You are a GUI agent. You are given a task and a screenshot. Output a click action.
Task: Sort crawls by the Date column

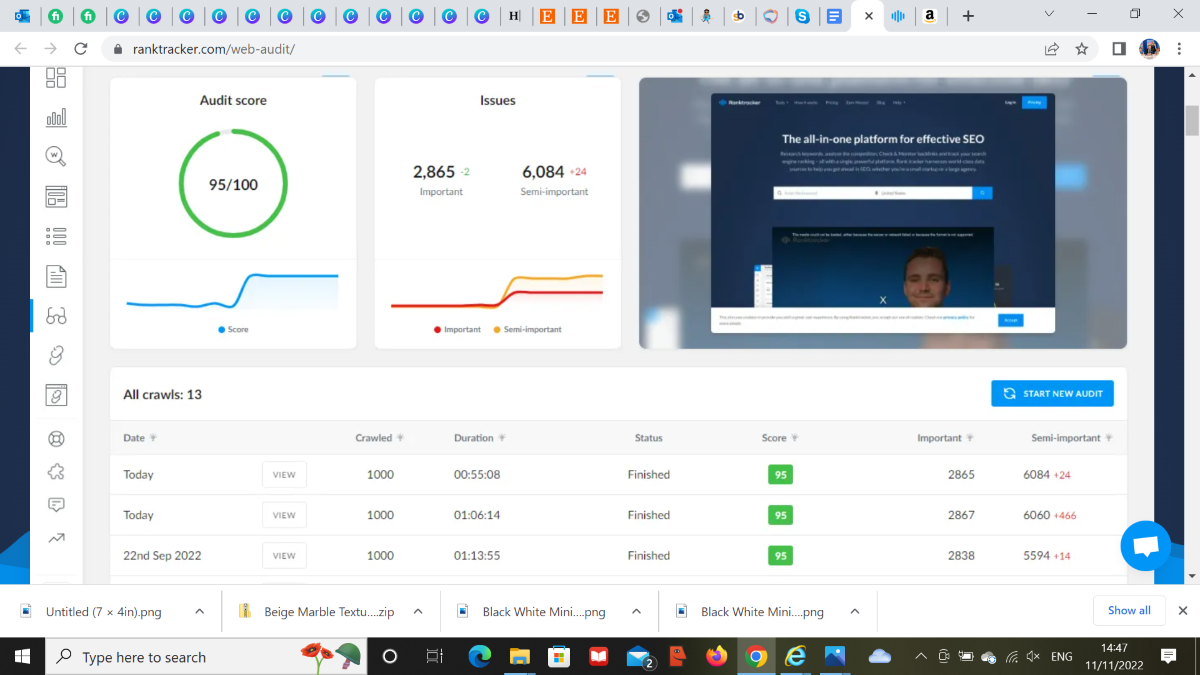coord(139,438)
